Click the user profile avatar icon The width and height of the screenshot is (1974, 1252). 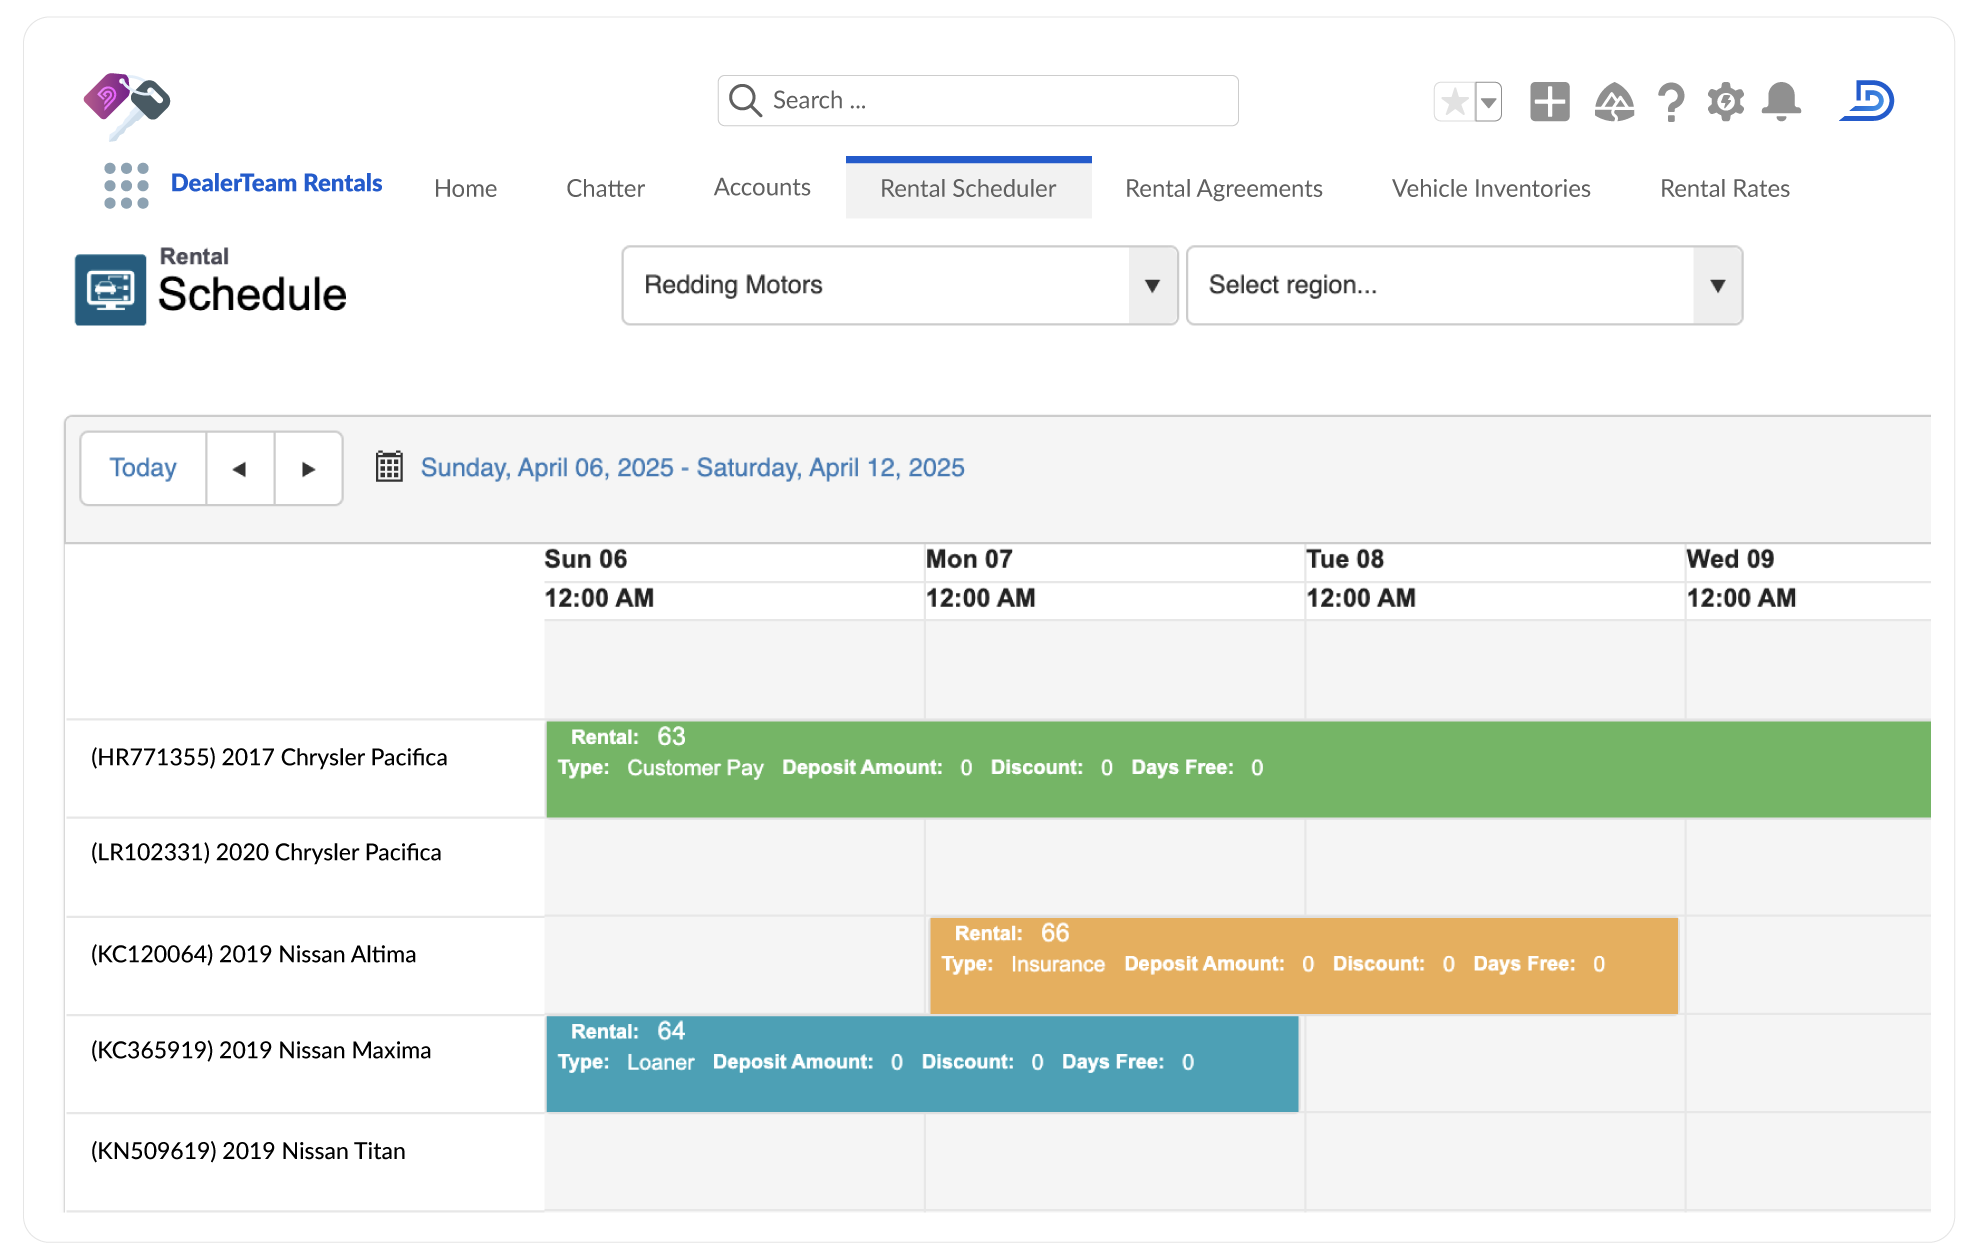(1867, 101)
